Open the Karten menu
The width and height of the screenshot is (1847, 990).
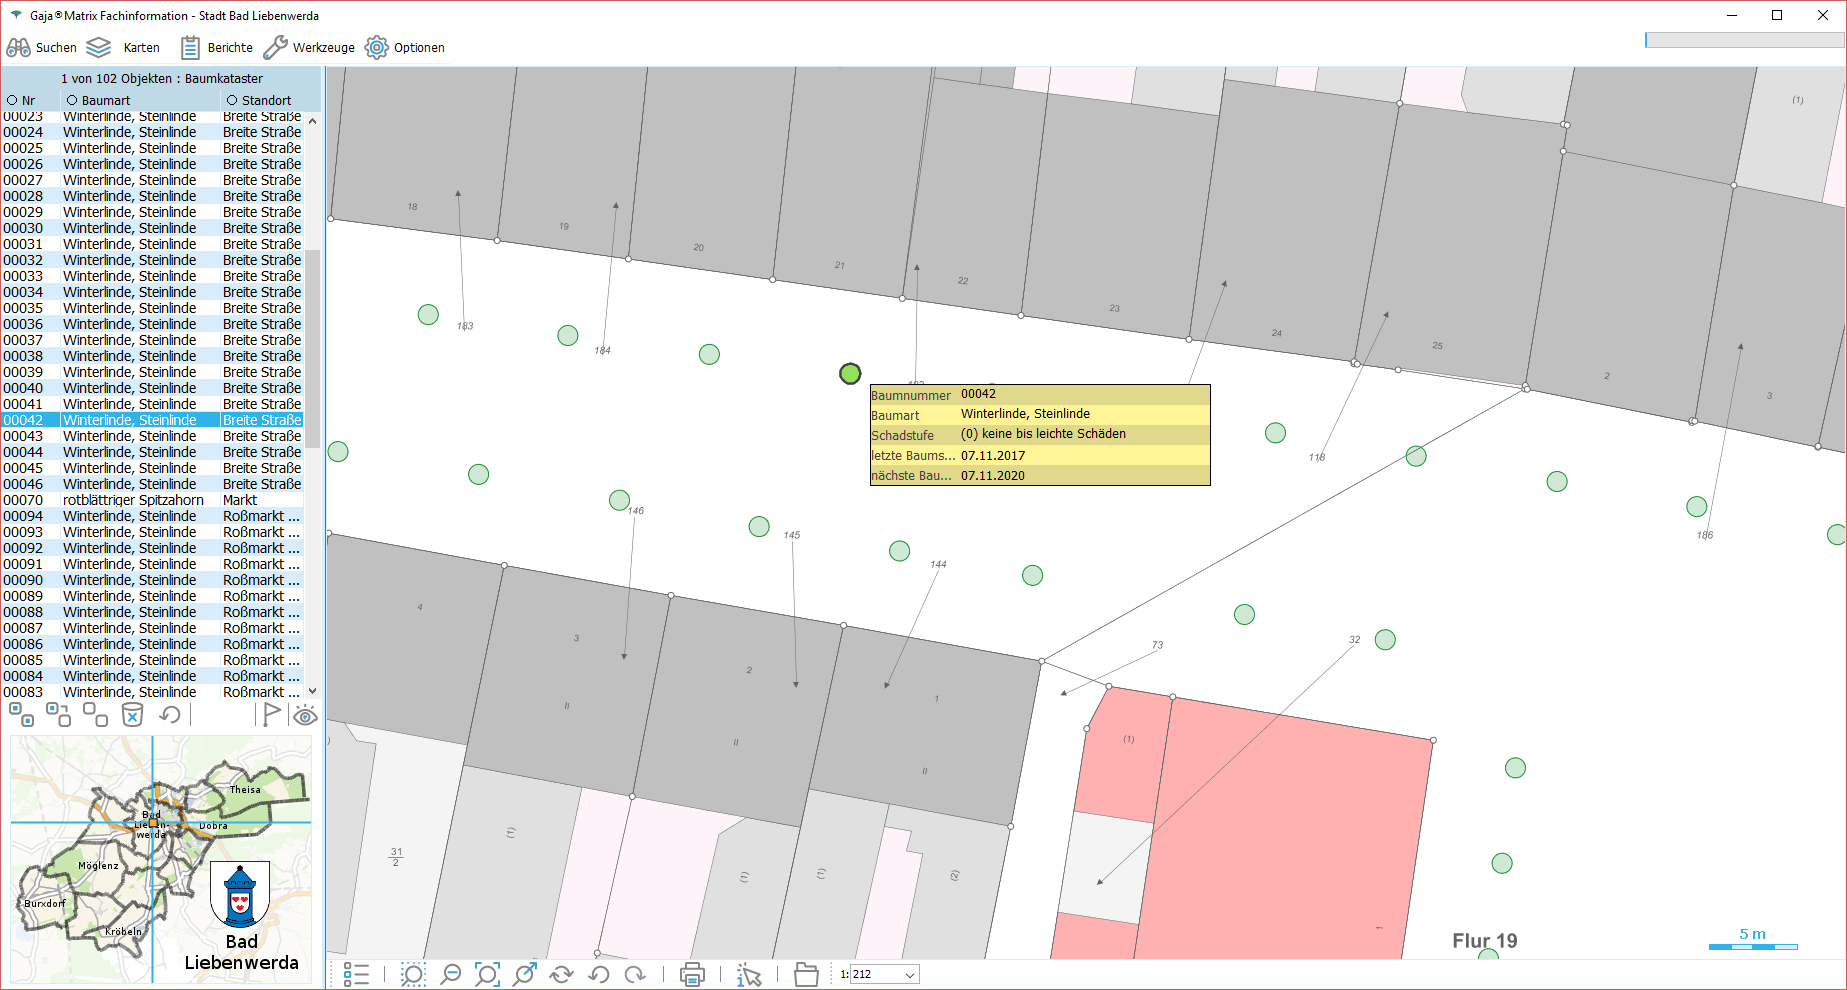click(x=123, y=48)
